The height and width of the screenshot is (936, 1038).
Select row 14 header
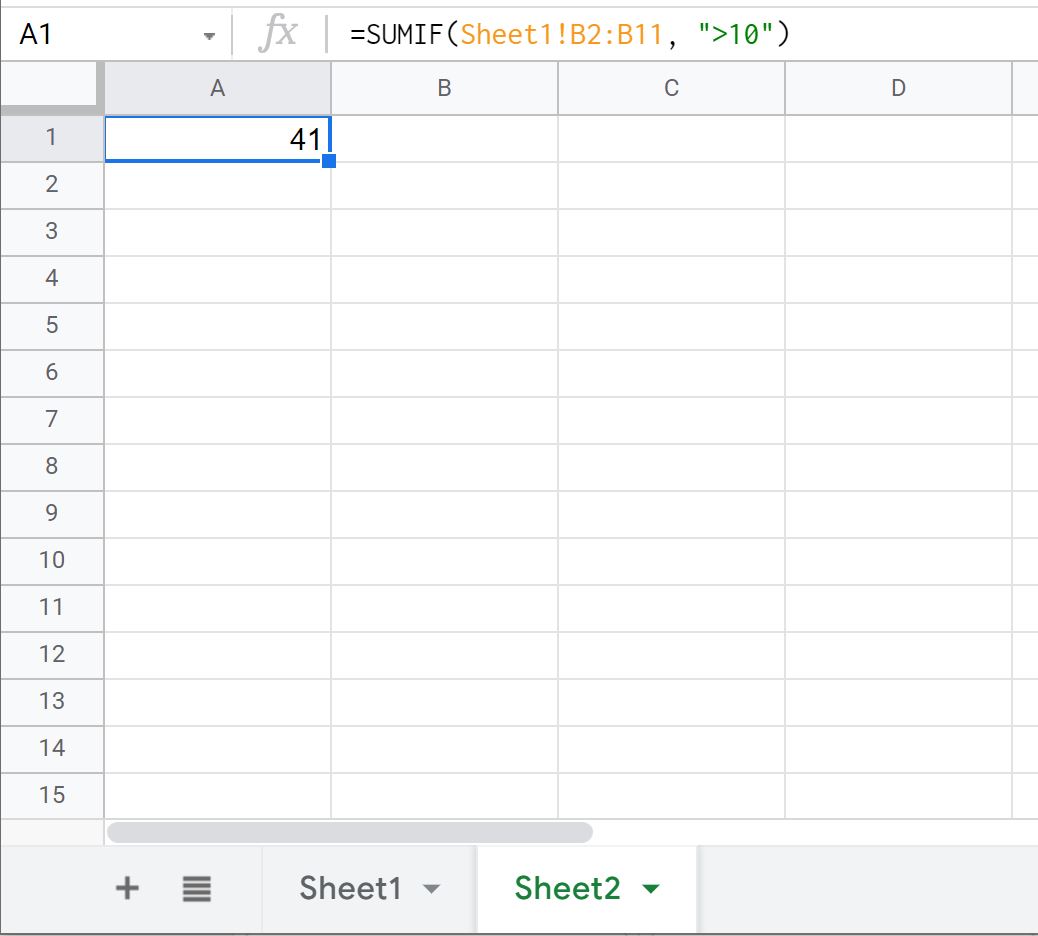[52, 749]
